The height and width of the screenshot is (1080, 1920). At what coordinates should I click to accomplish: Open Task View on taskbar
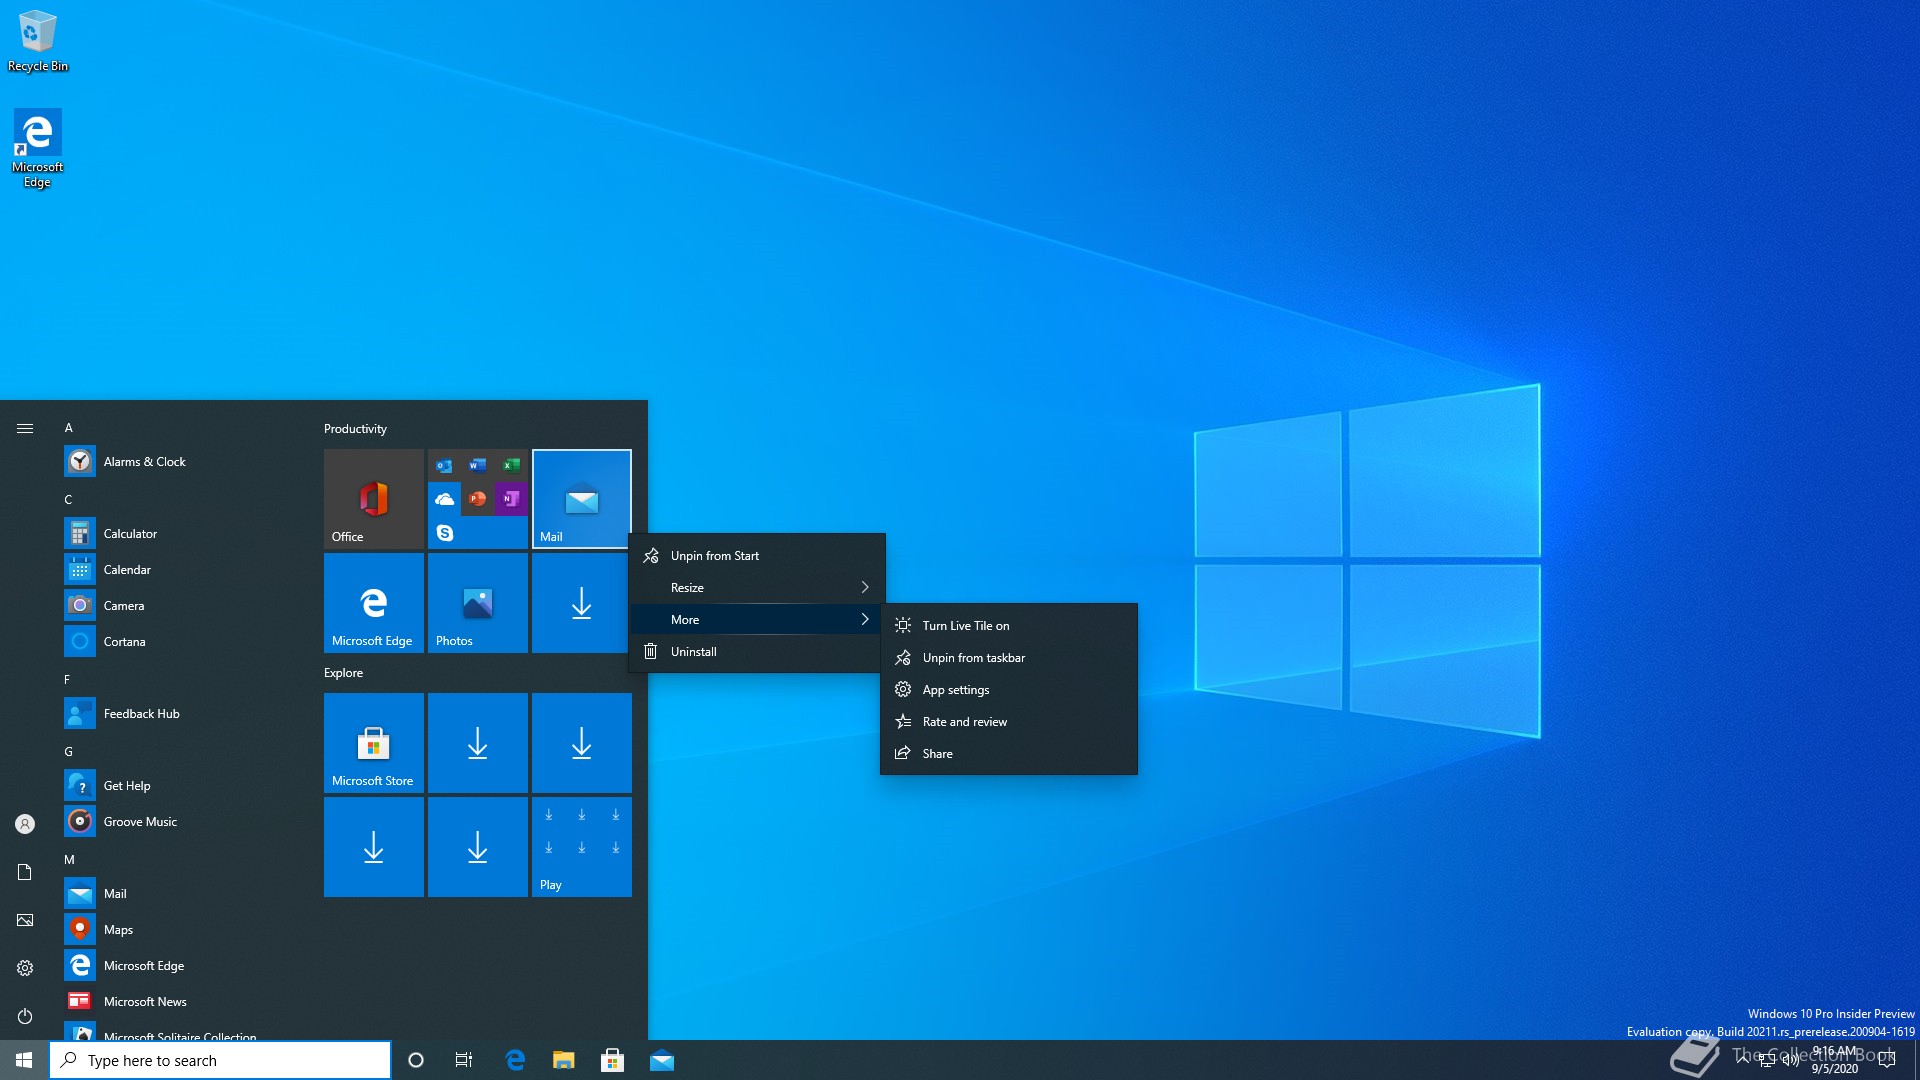(x=464, y=1060)
